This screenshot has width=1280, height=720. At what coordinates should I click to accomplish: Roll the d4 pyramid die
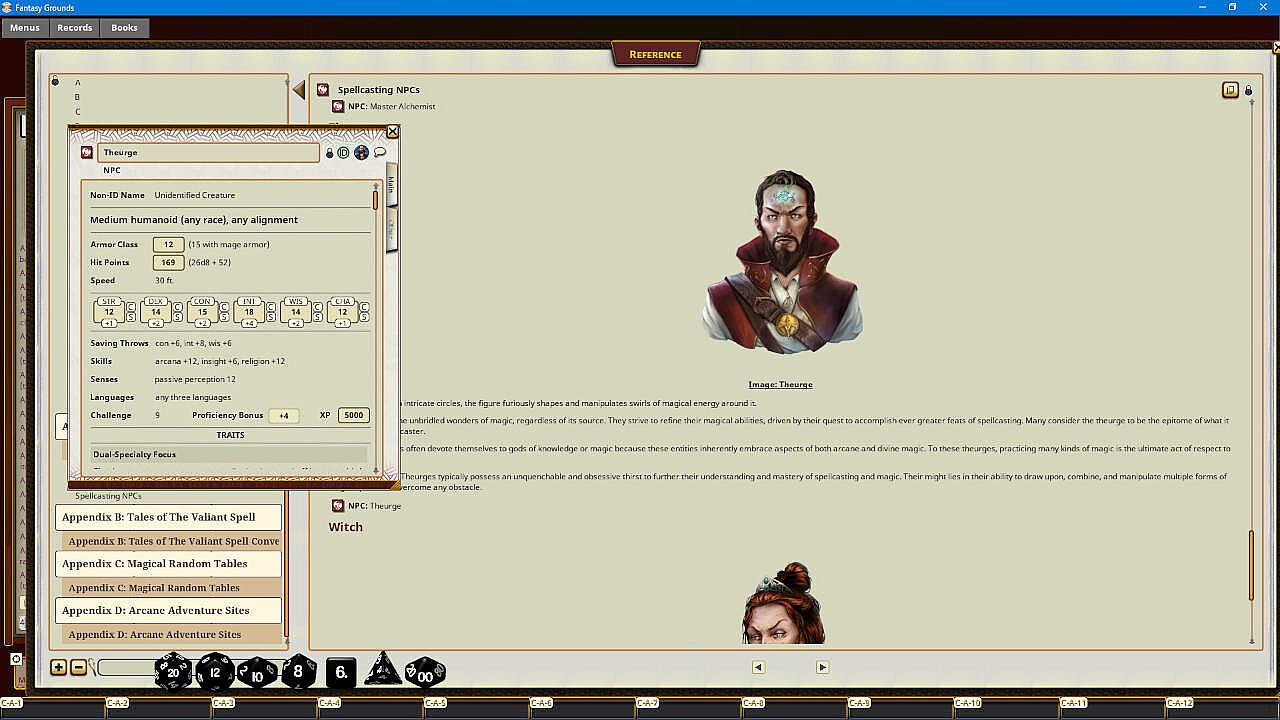coord(382,670)
